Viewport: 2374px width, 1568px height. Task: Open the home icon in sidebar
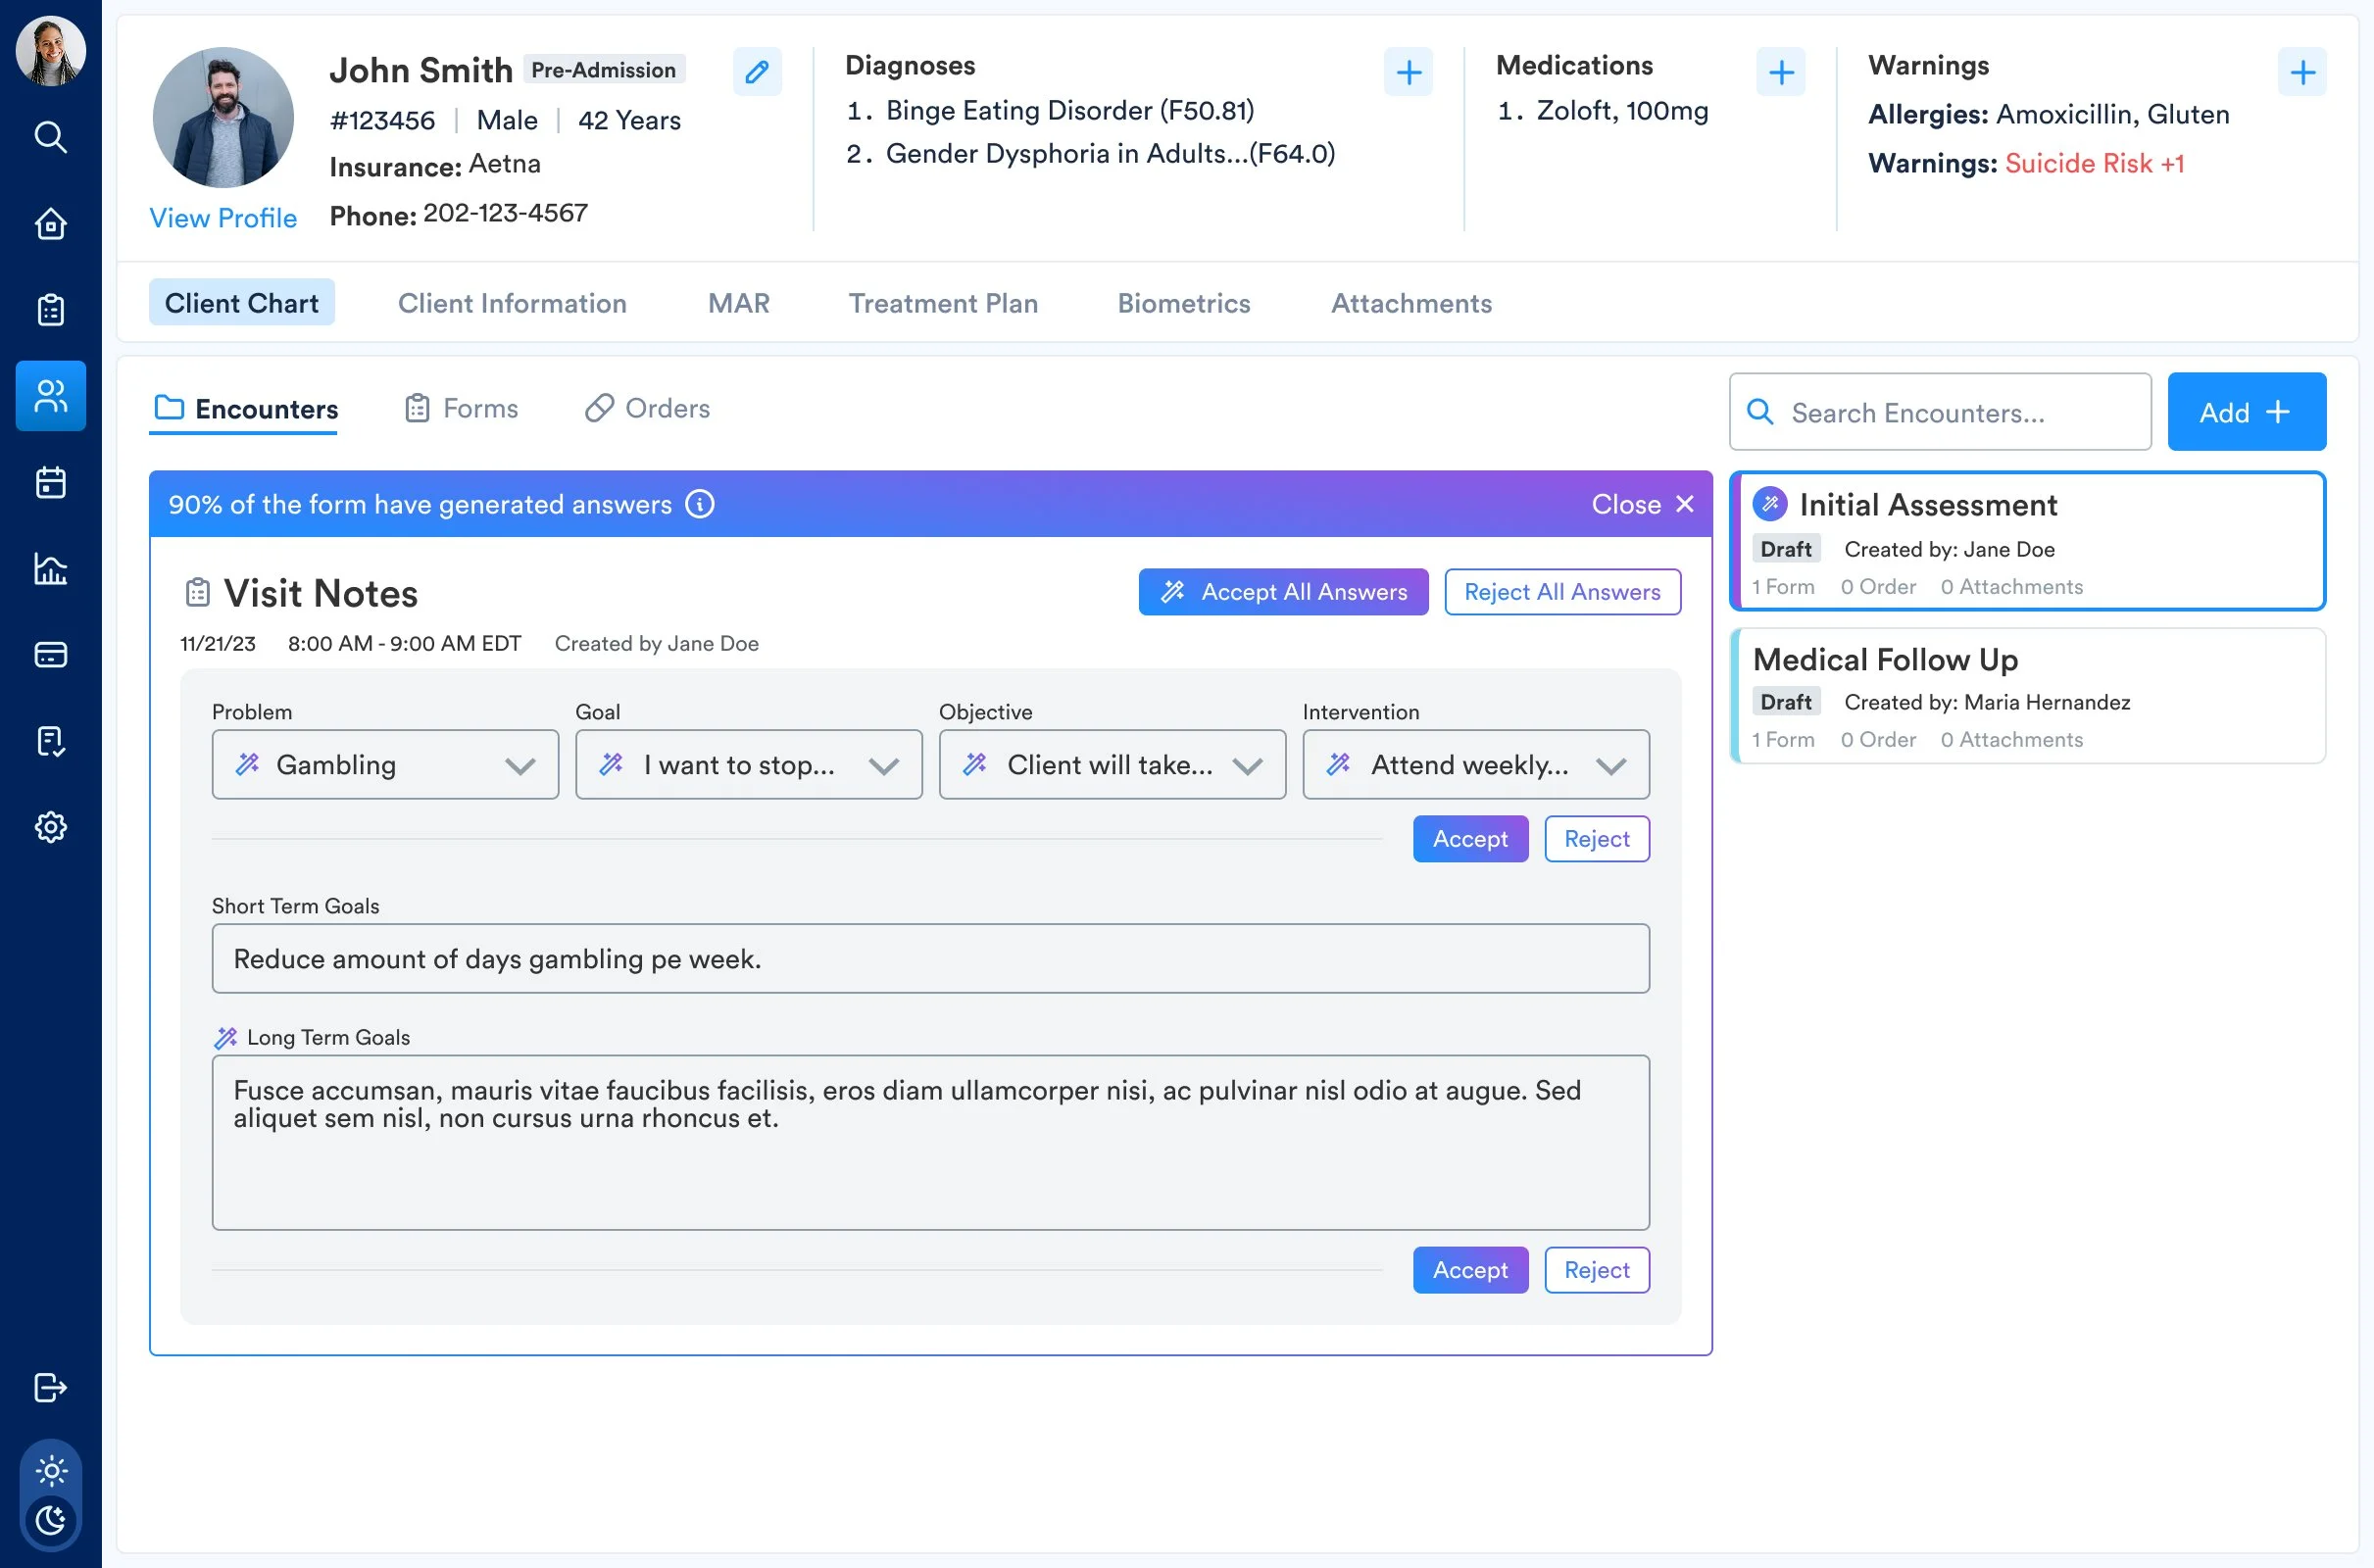[50, 224]
